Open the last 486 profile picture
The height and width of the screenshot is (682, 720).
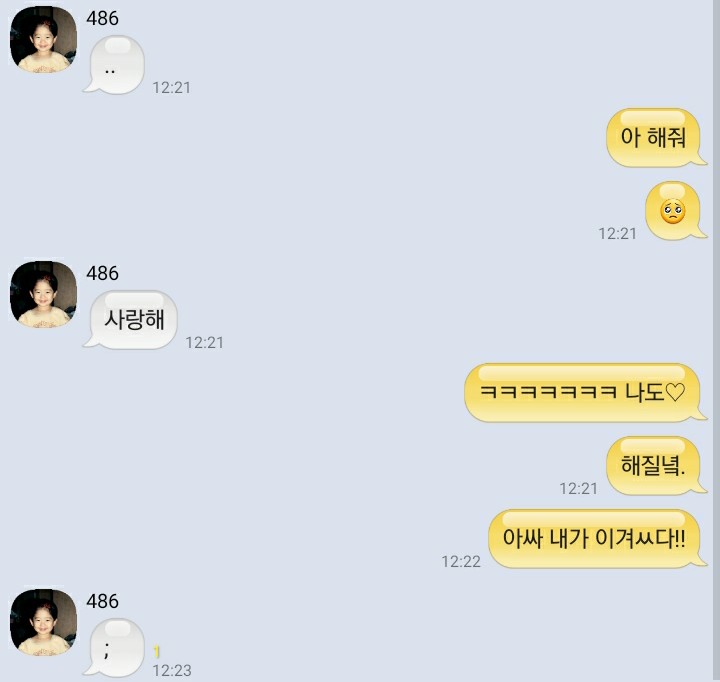tap(43, 622)
